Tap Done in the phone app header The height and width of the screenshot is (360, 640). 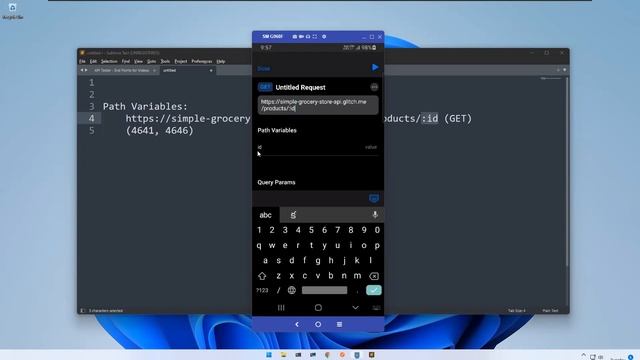click(x=264, y=69)
